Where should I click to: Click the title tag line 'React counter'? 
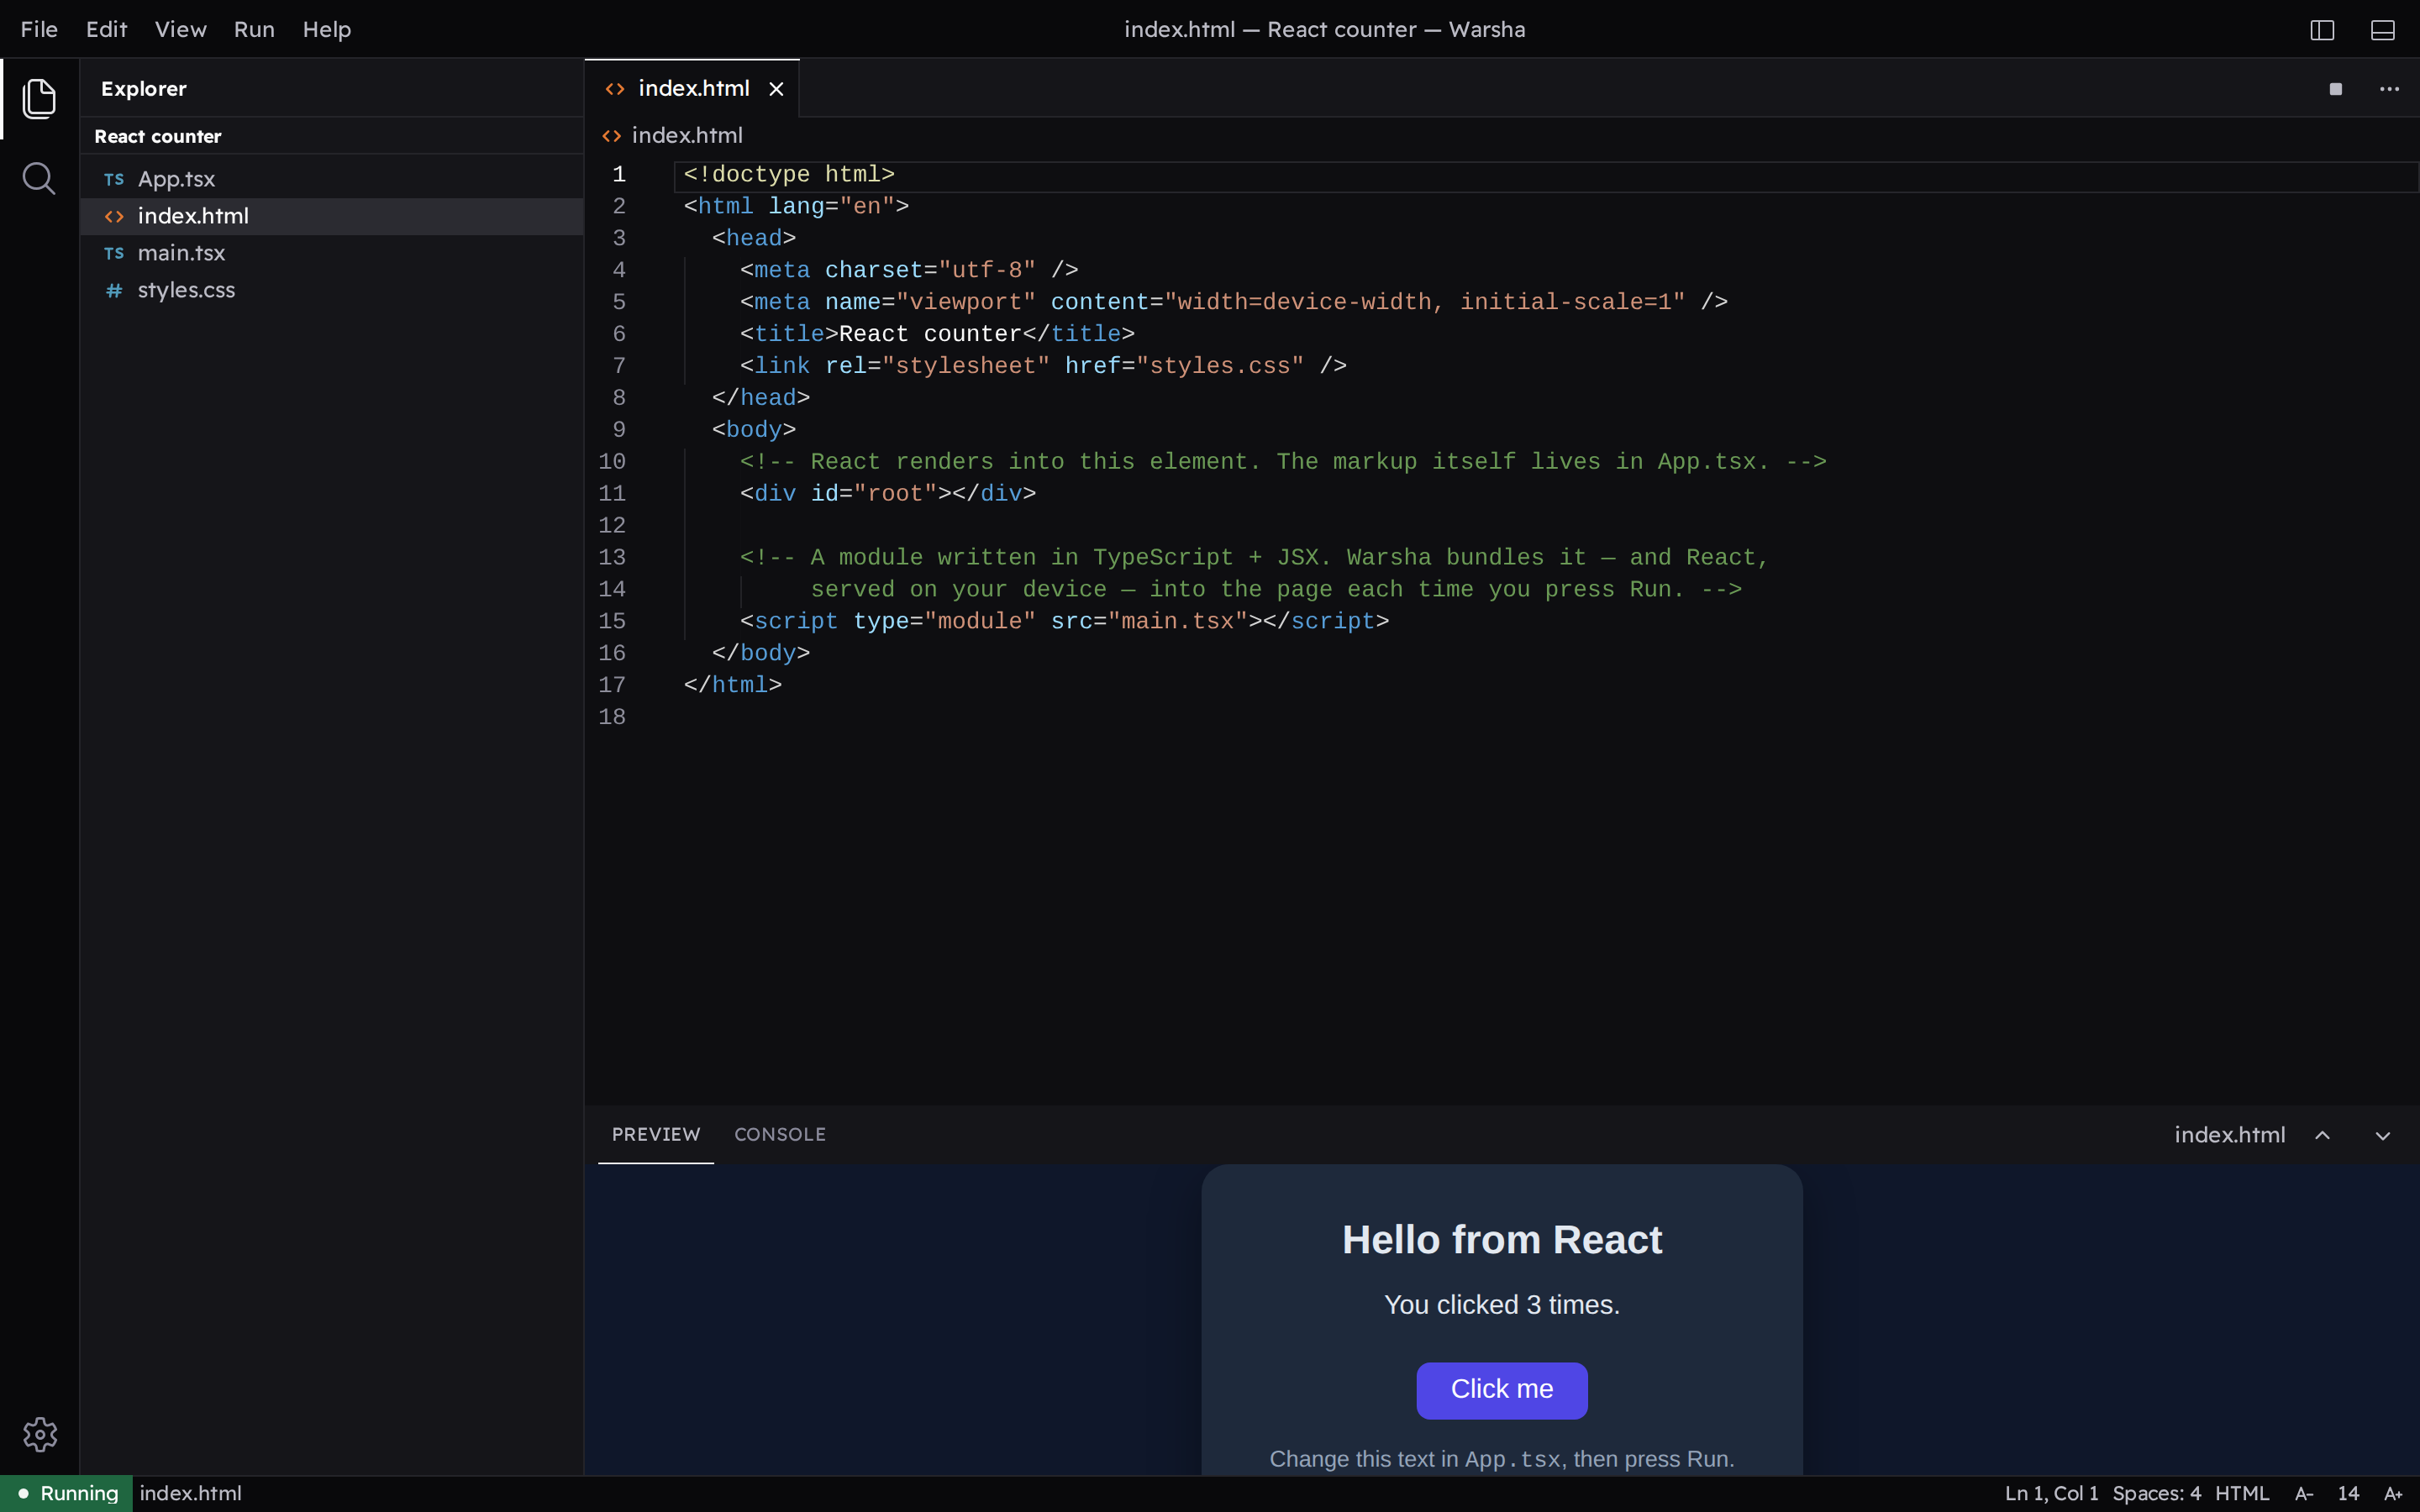click(937, 334)
